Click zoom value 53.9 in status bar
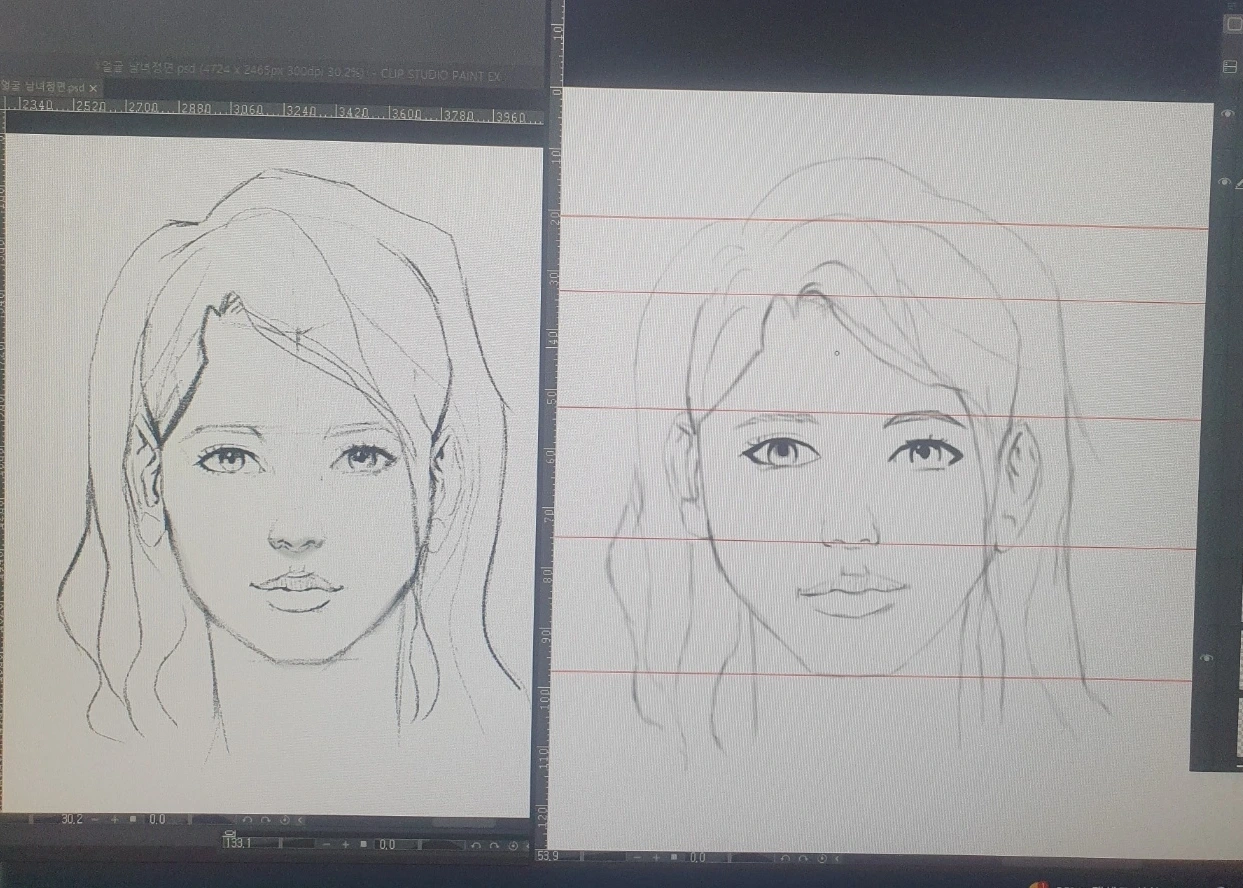Screen dimensions: 1243x888 [x=547, y=857]
